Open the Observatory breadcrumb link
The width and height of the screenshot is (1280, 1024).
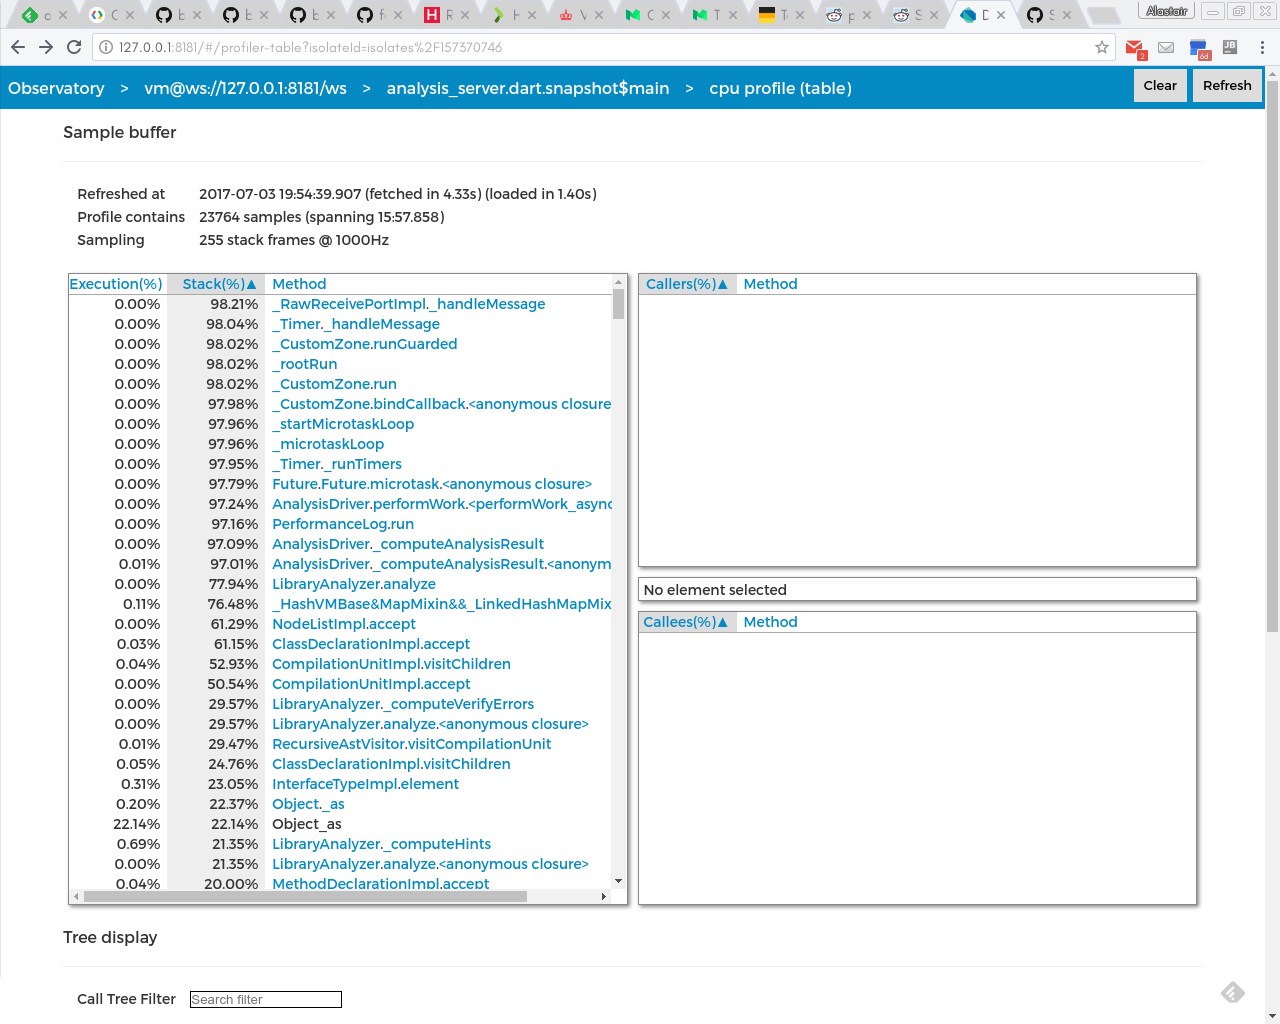point(56,88)
